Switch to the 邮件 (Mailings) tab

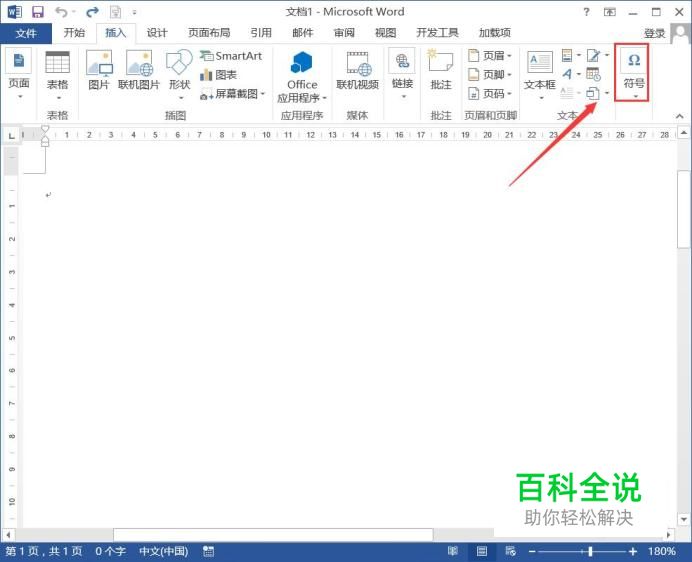click(303, 33)
